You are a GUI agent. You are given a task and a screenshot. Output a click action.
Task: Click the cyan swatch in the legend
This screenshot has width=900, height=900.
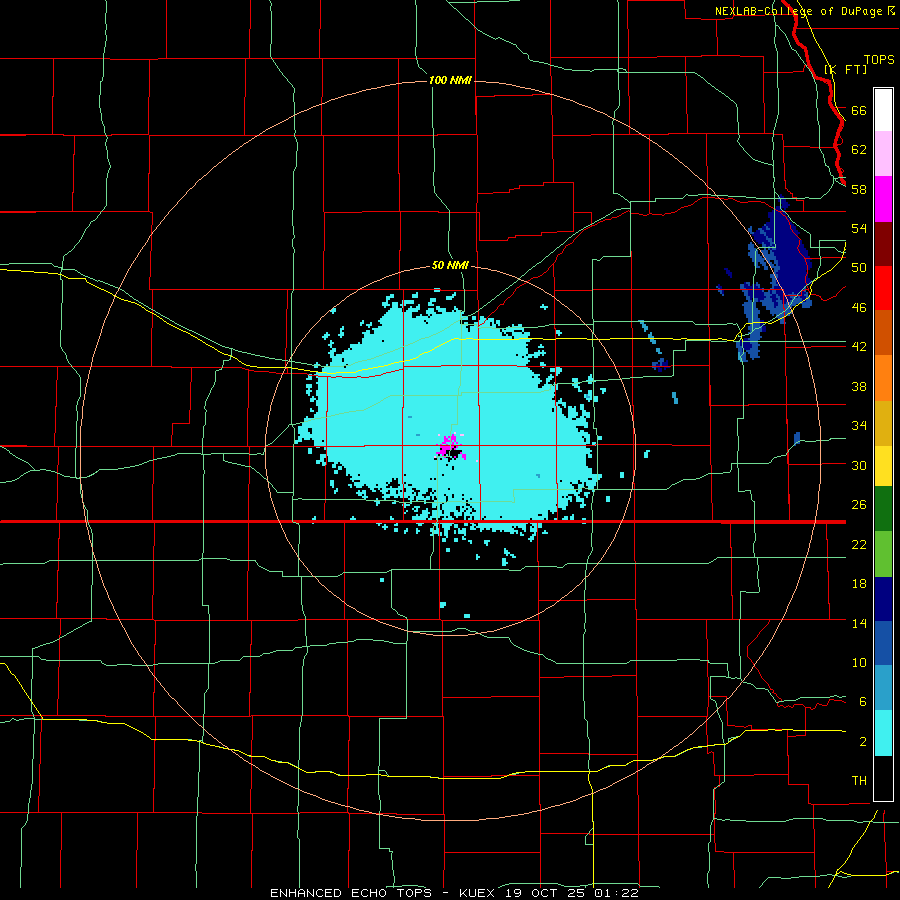883,733
